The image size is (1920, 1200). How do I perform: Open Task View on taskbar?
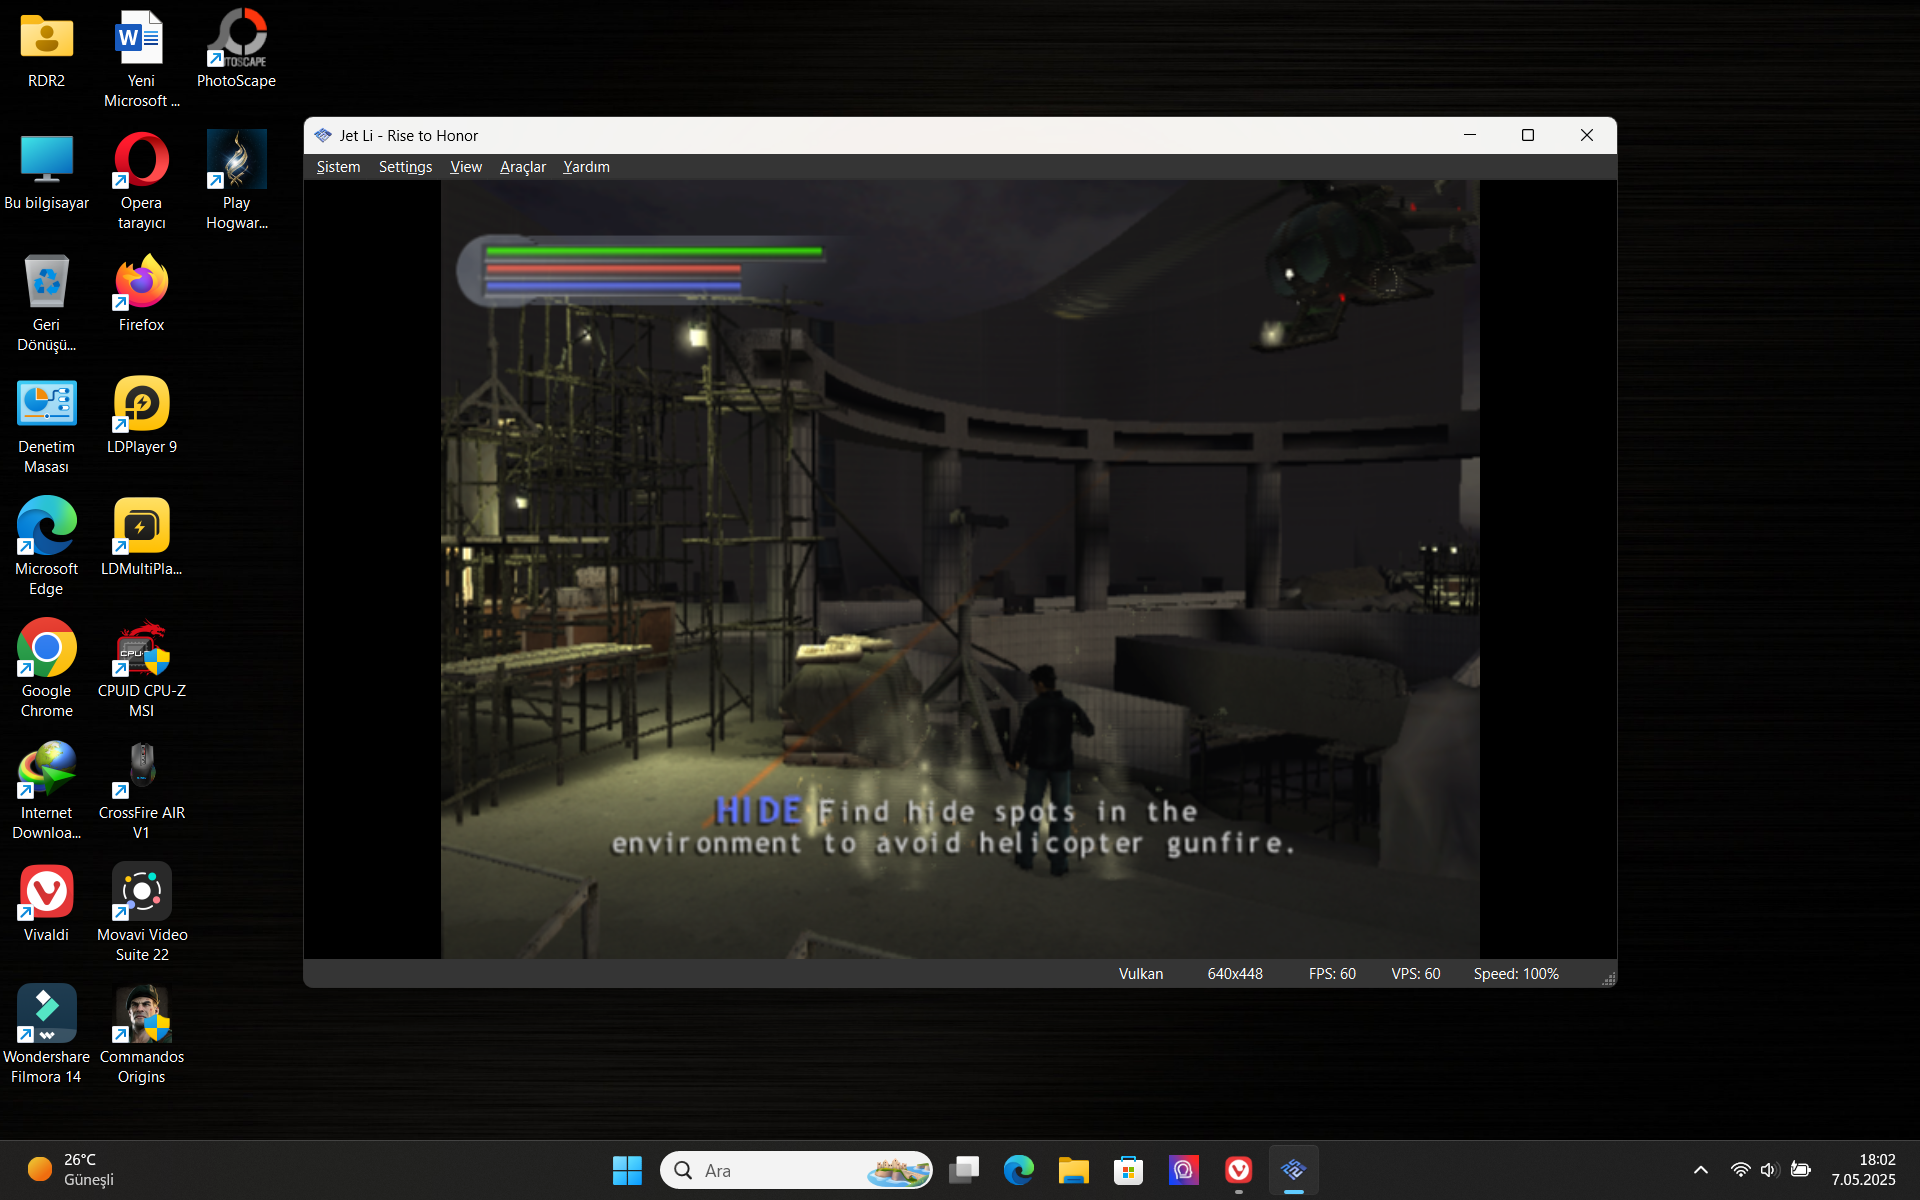[x=964, y=1170]
